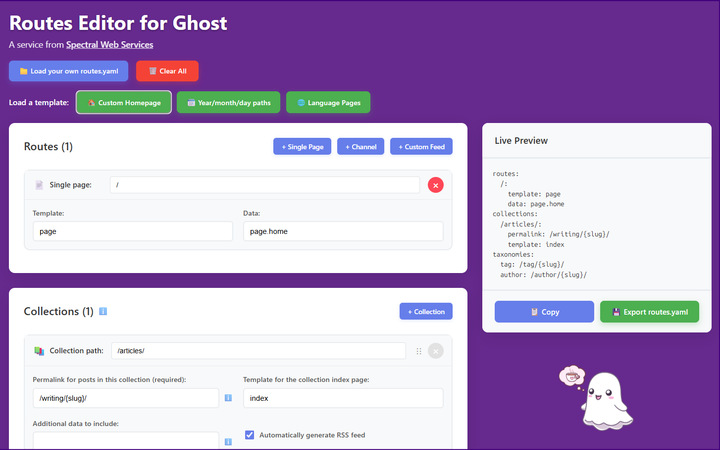Add a Single Page route
This screenshot has height=450, width=720.
pos(302,146)
